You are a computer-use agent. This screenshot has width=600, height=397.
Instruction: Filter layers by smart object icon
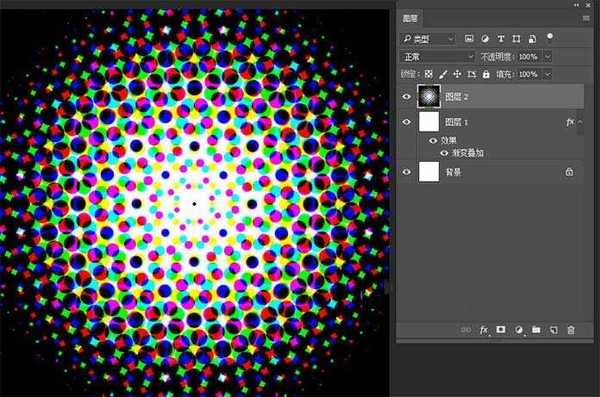pyautogui.click(x=532, y=39)
